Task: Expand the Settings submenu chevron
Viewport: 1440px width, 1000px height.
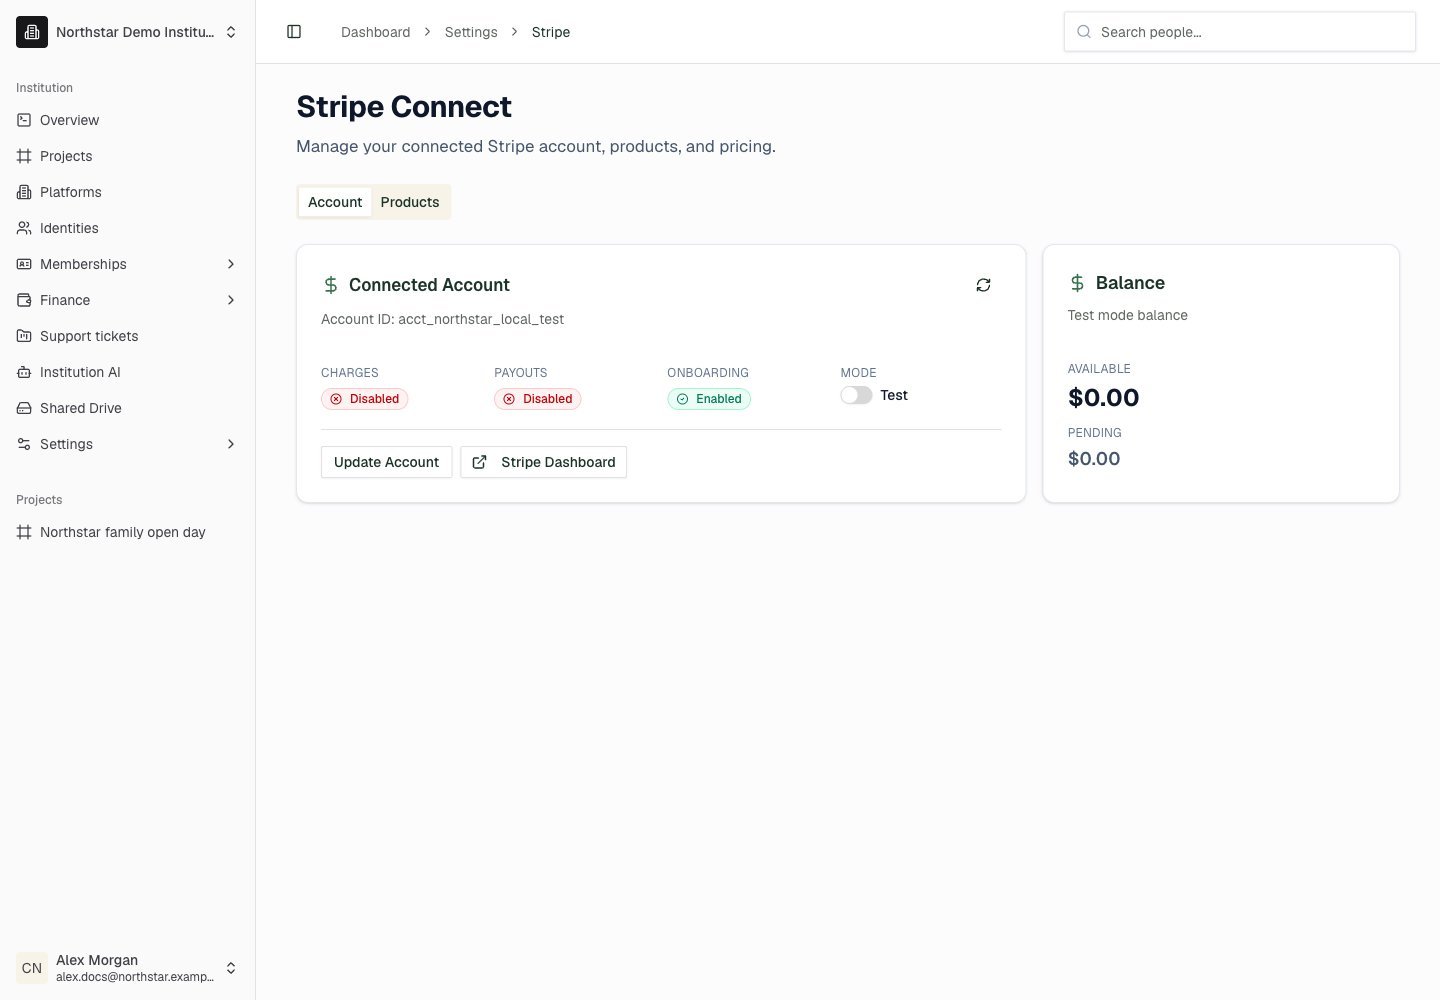Action: tap(231, 444)
